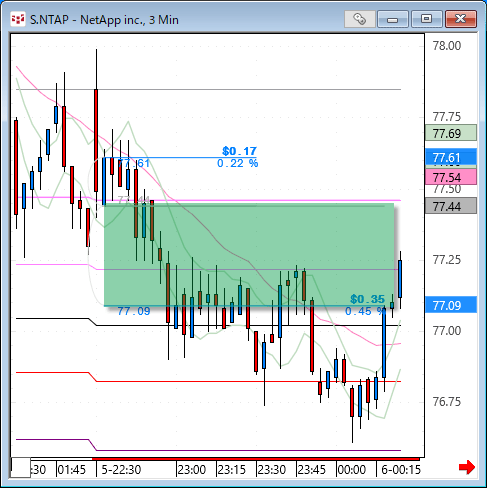Select the green shaded rectangle drawing
Screen dimensions: 487x488
click(x=249, y=255)
